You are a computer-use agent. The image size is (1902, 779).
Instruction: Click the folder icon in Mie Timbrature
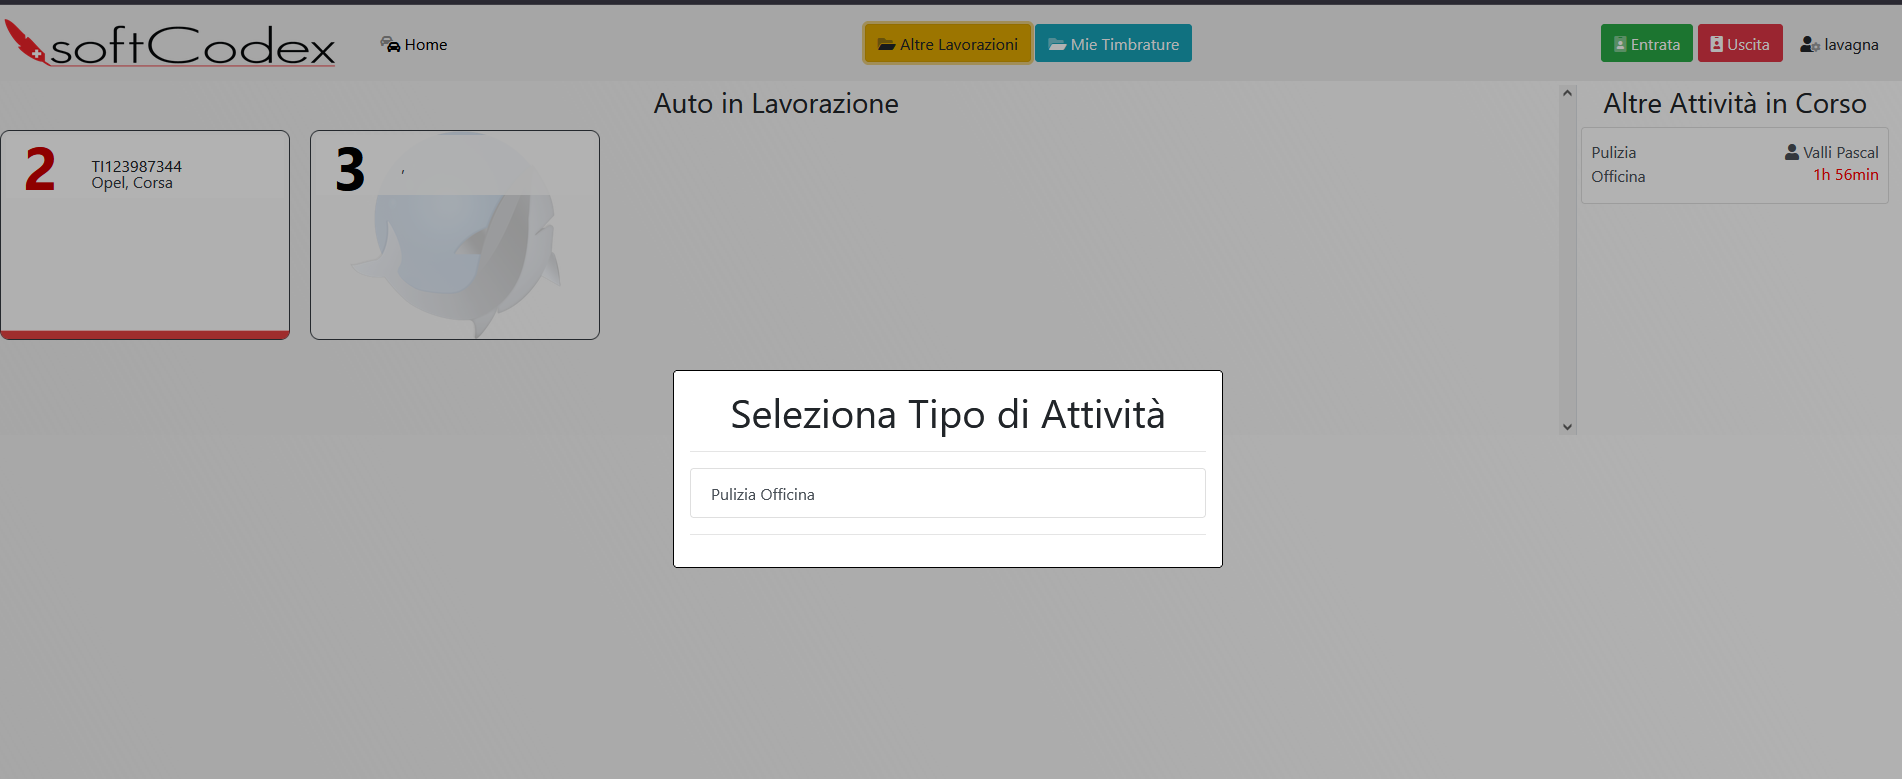(x=1057, y=44)
